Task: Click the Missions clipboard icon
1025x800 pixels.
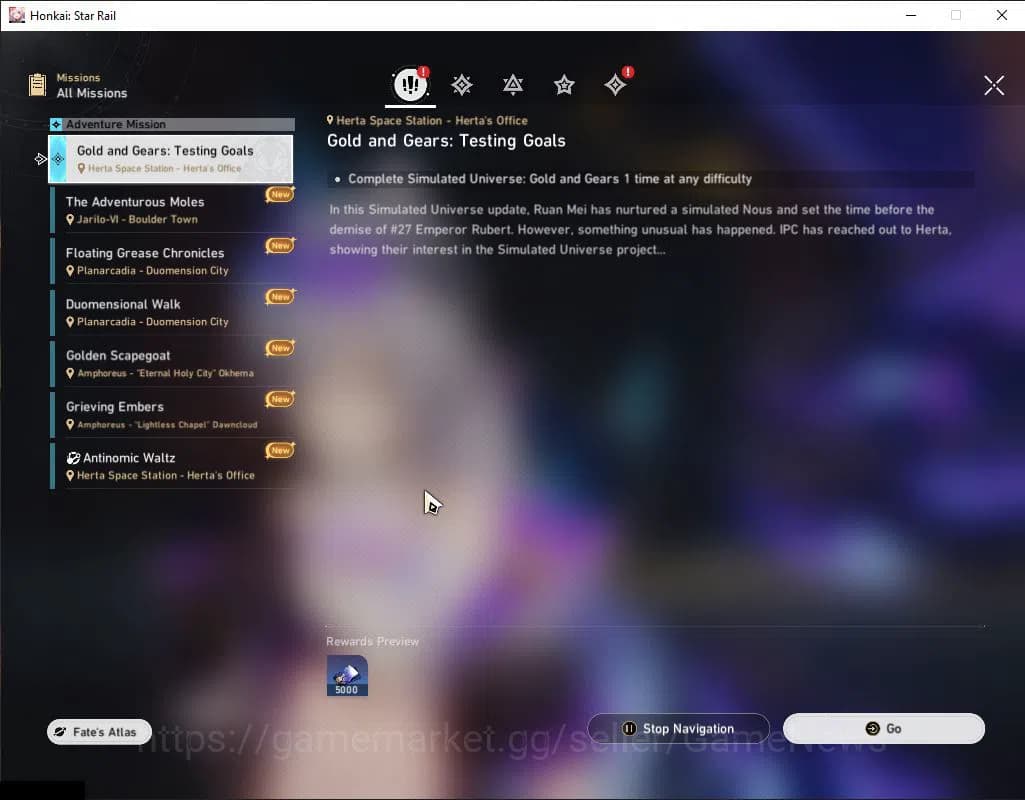Action: [x=37, y=84]
